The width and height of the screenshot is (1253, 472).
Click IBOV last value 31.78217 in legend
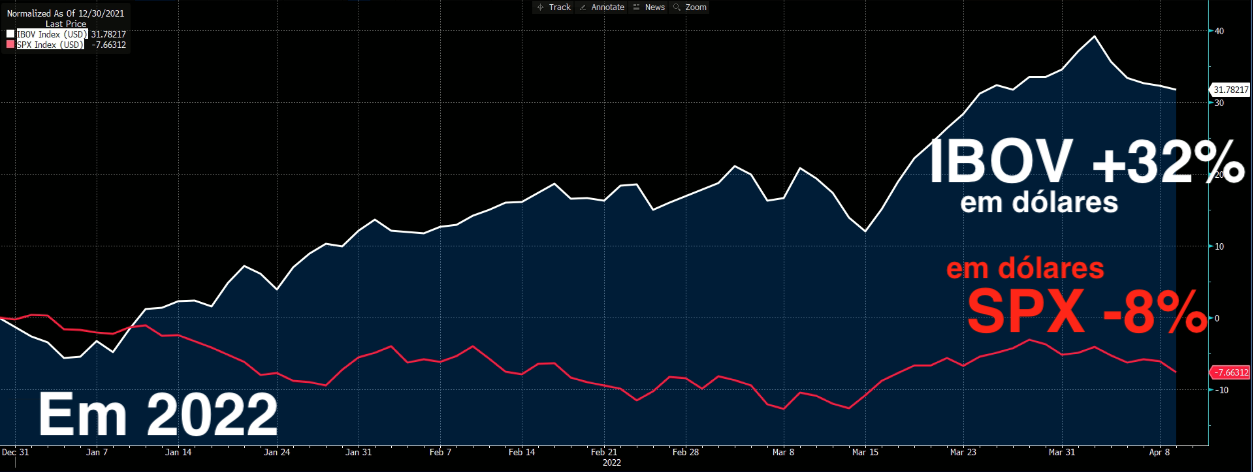click(x=107, y=34)
